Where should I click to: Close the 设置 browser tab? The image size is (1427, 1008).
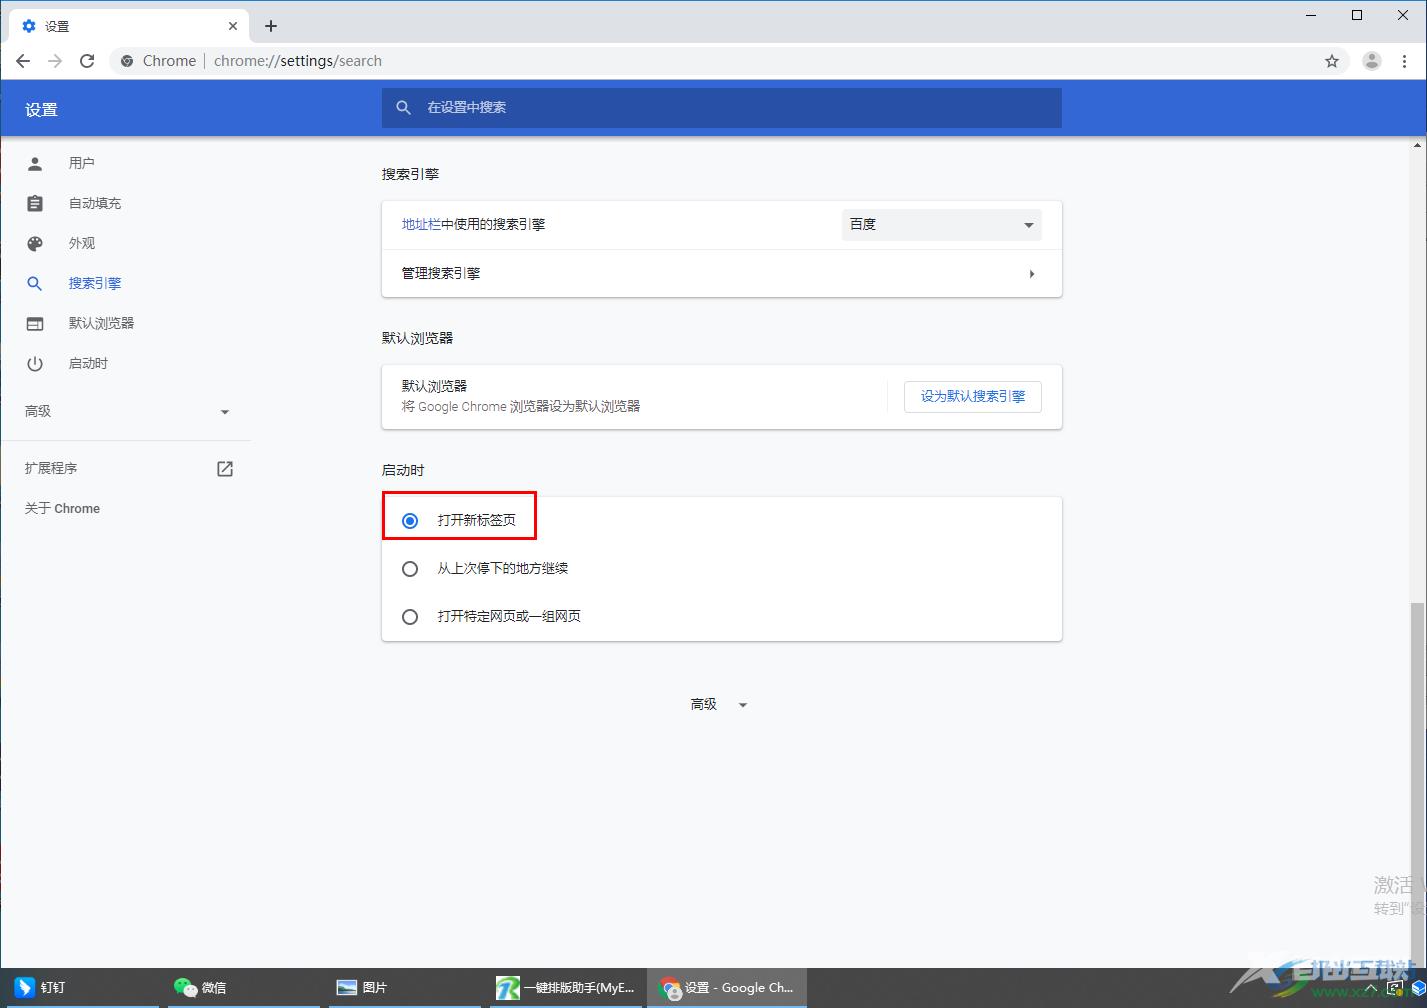point(234,26)
